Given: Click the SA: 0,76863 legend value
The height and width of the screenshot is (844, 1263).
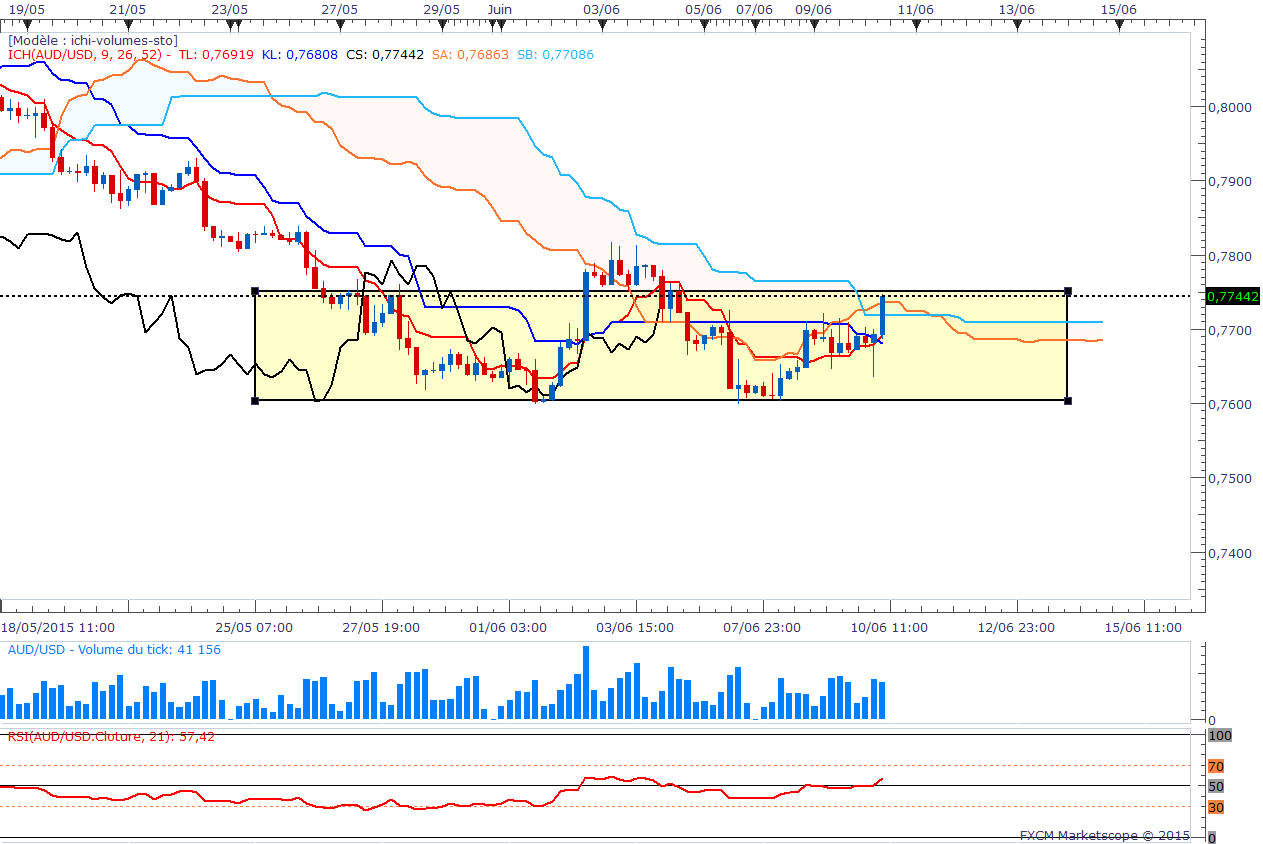Looking at the screenshot, I should point(470,54).
